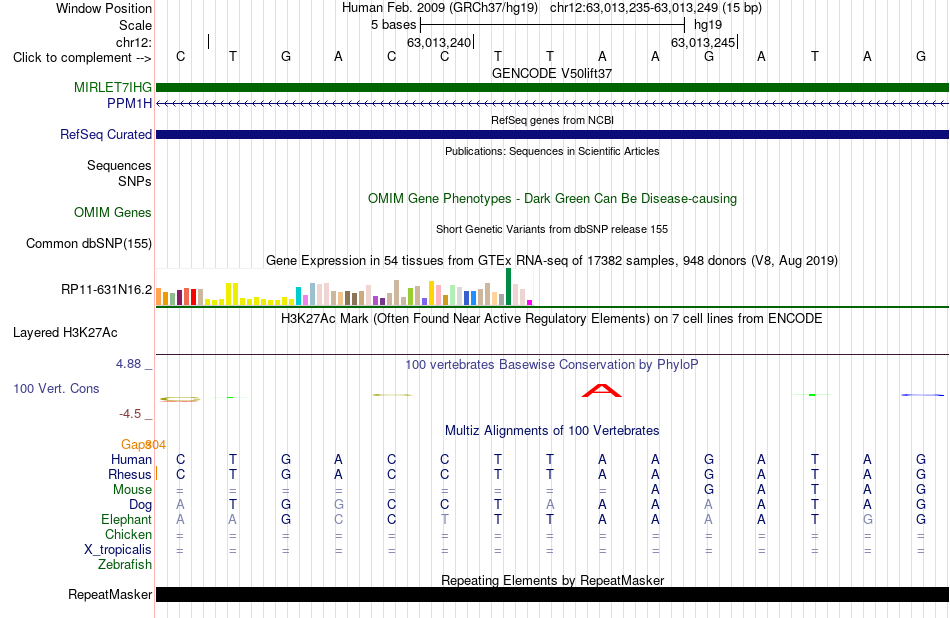Viewport: 950px width, 618px height.
Task: Click the -4.5 PhyloP lower scale value
Action: (x=130, y=414)
